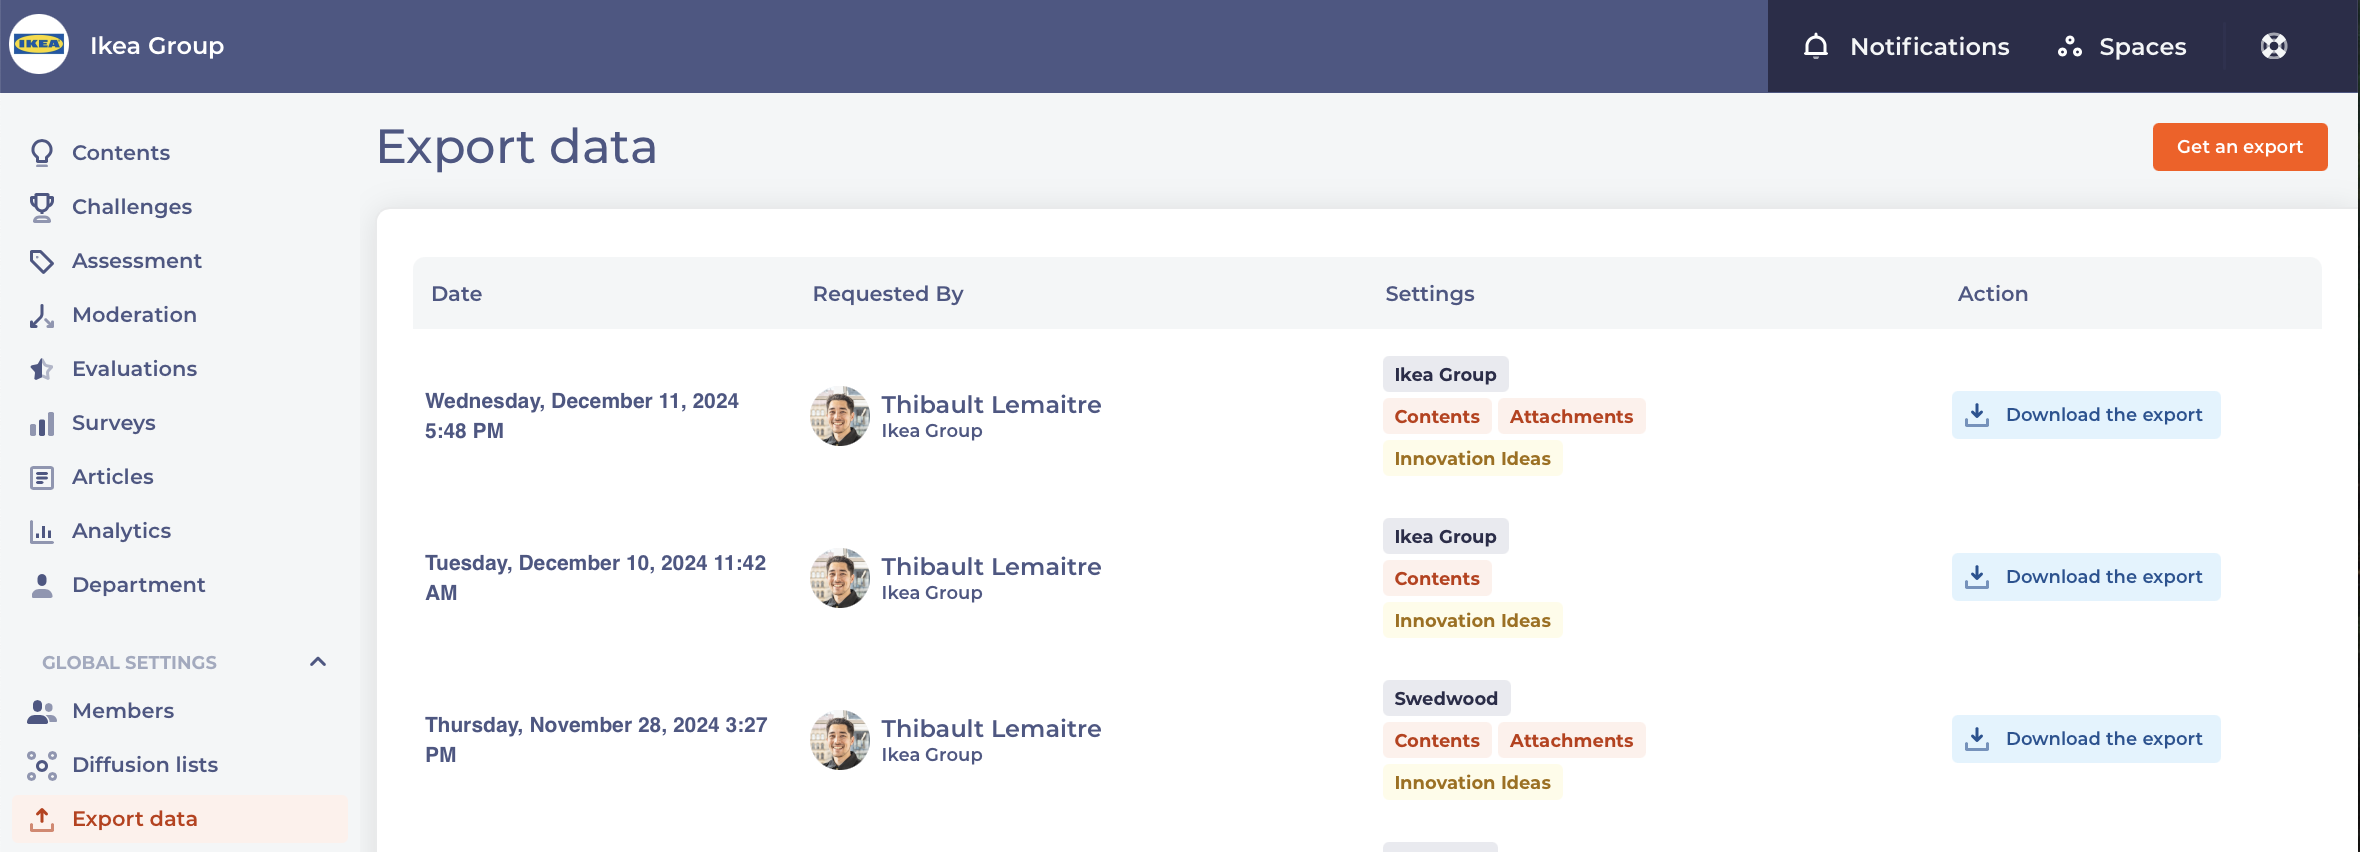The height and width of the screenshot is (852, 2360).
Task: Click the Export data upload icon
Action: 42,819
